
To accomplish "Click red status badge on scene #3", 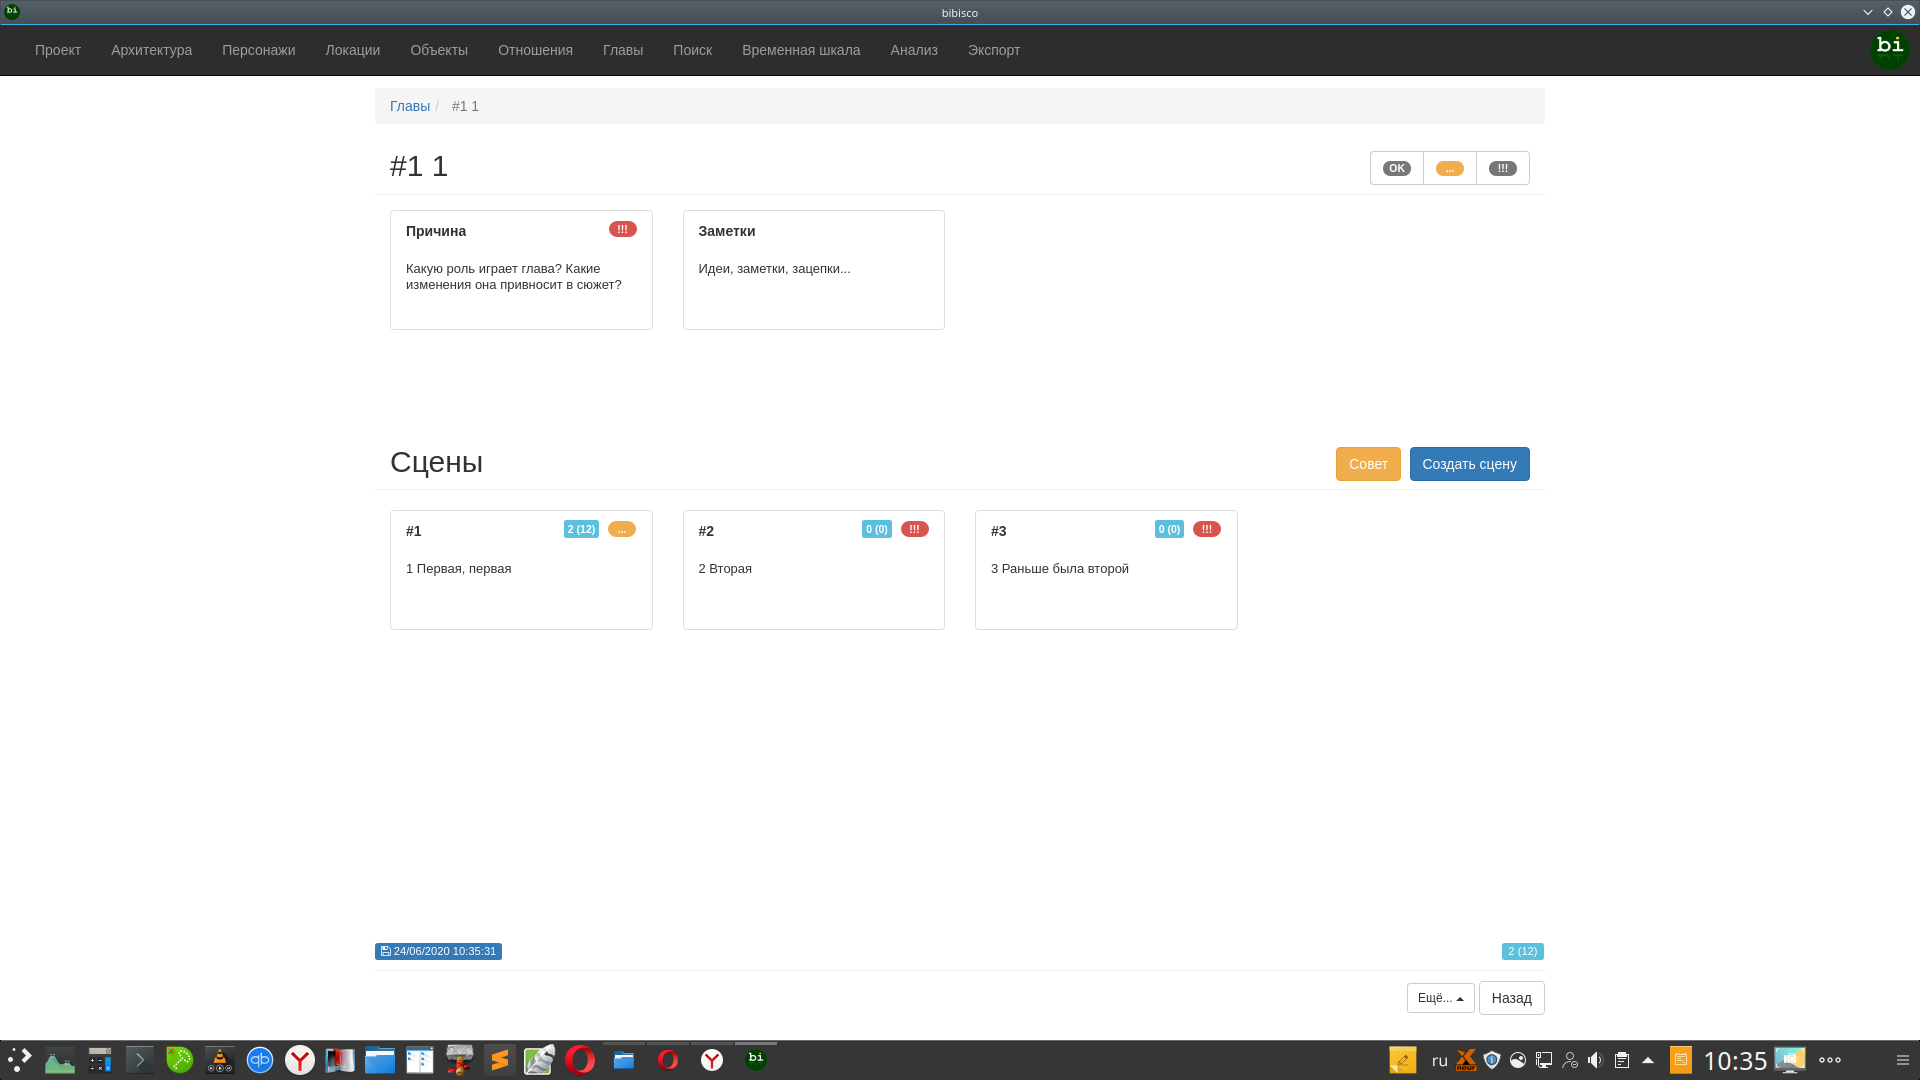I will [1206, 529].
